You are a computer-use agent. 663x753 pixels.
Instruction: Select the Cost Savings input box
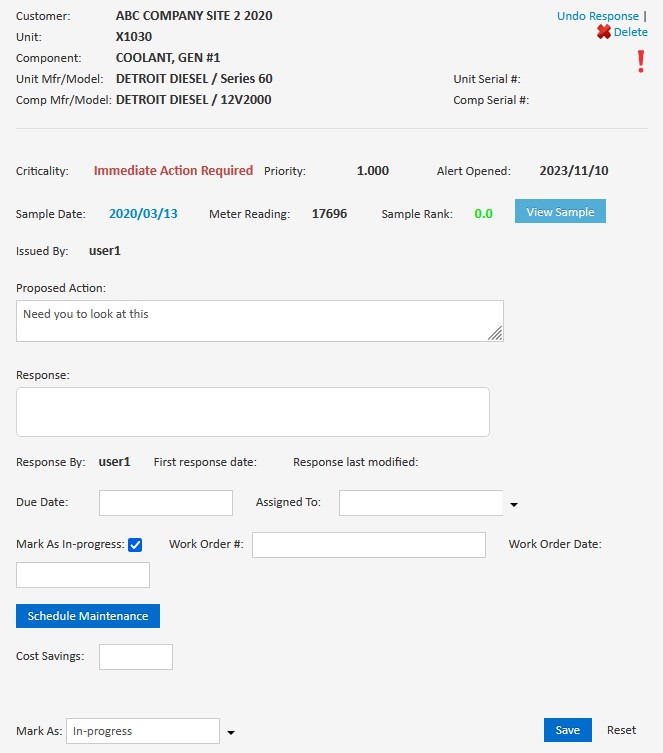pyautogui.click(x=136, y=657)
